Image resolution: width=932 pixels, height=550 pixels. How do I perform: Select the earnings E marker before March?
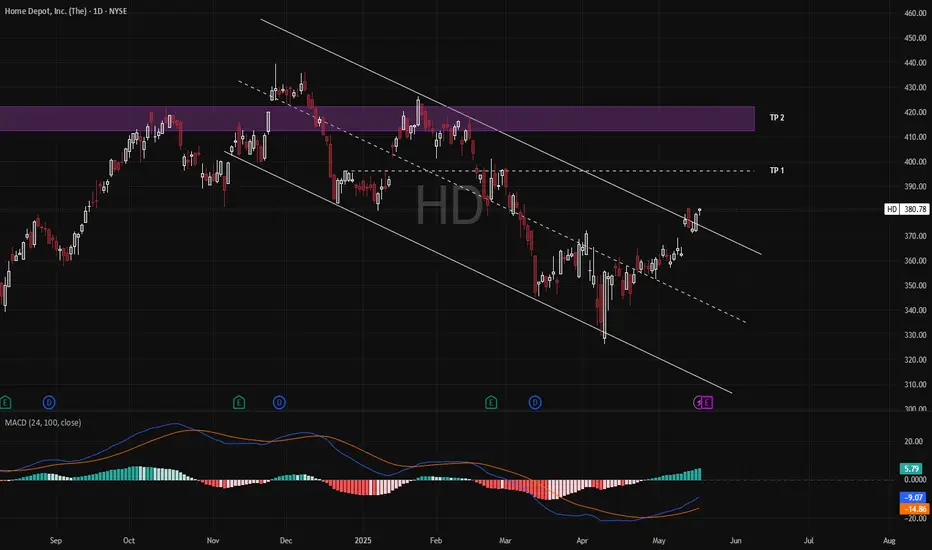click(491, 403)
